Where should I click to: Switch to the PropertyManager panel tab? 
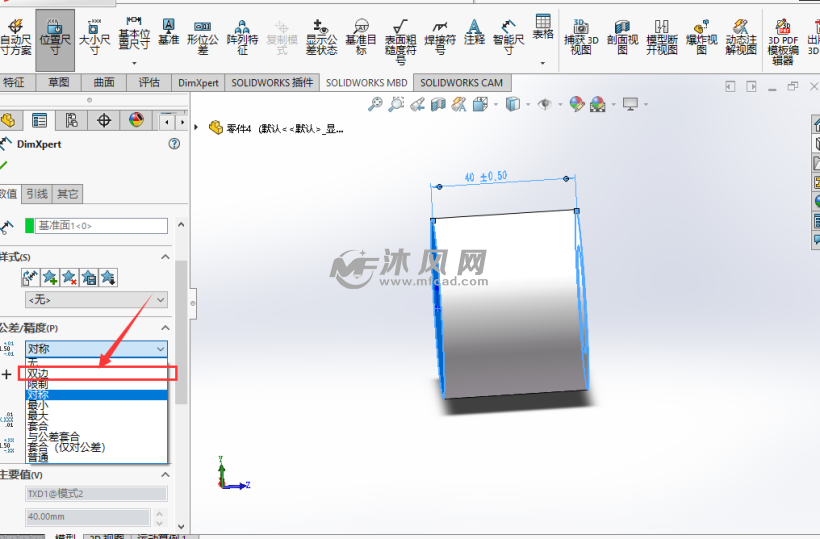pos(39,121)
